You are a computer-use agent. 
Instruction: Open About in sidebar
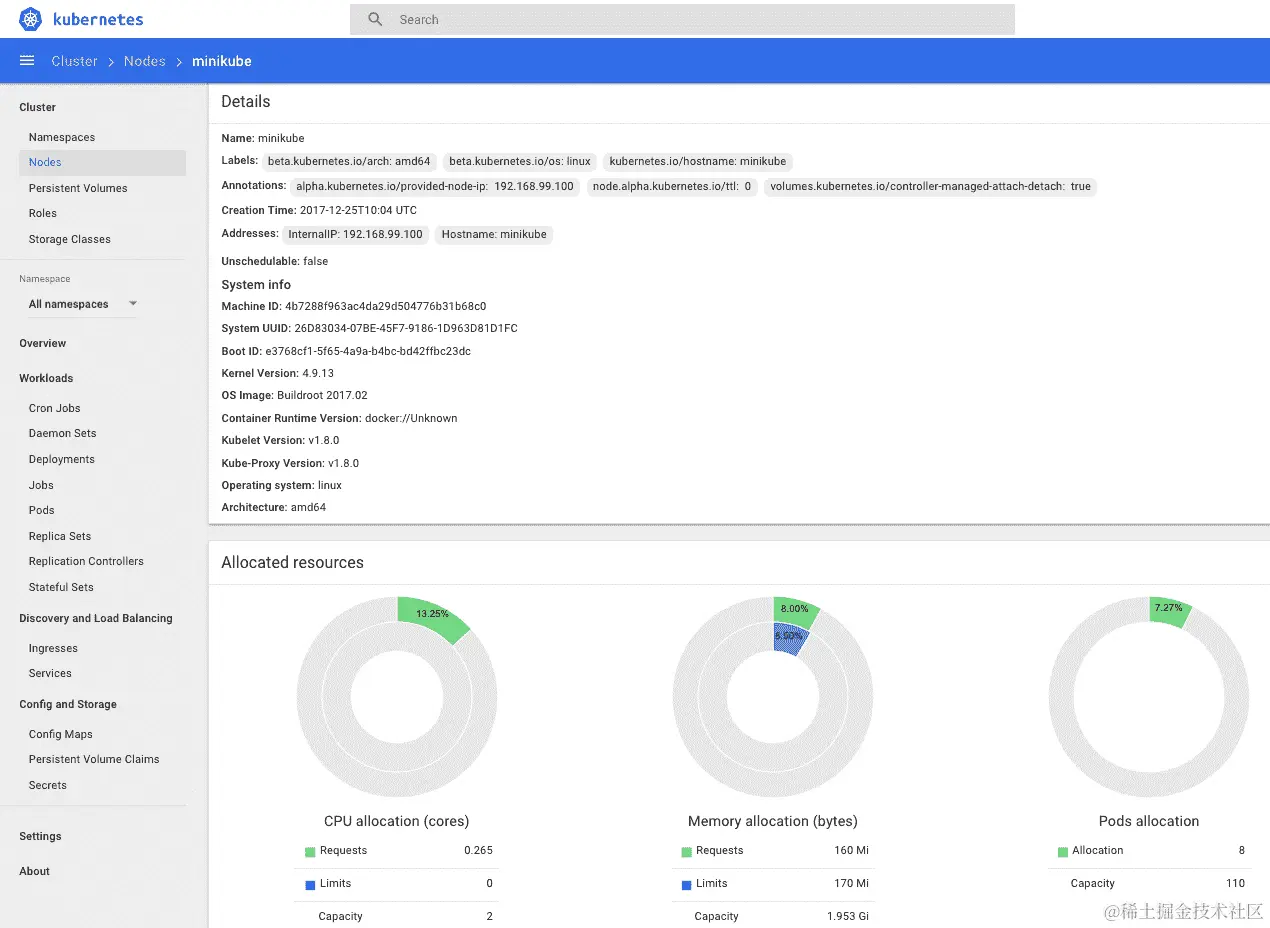pyautogui.click(x=34, y=871)
